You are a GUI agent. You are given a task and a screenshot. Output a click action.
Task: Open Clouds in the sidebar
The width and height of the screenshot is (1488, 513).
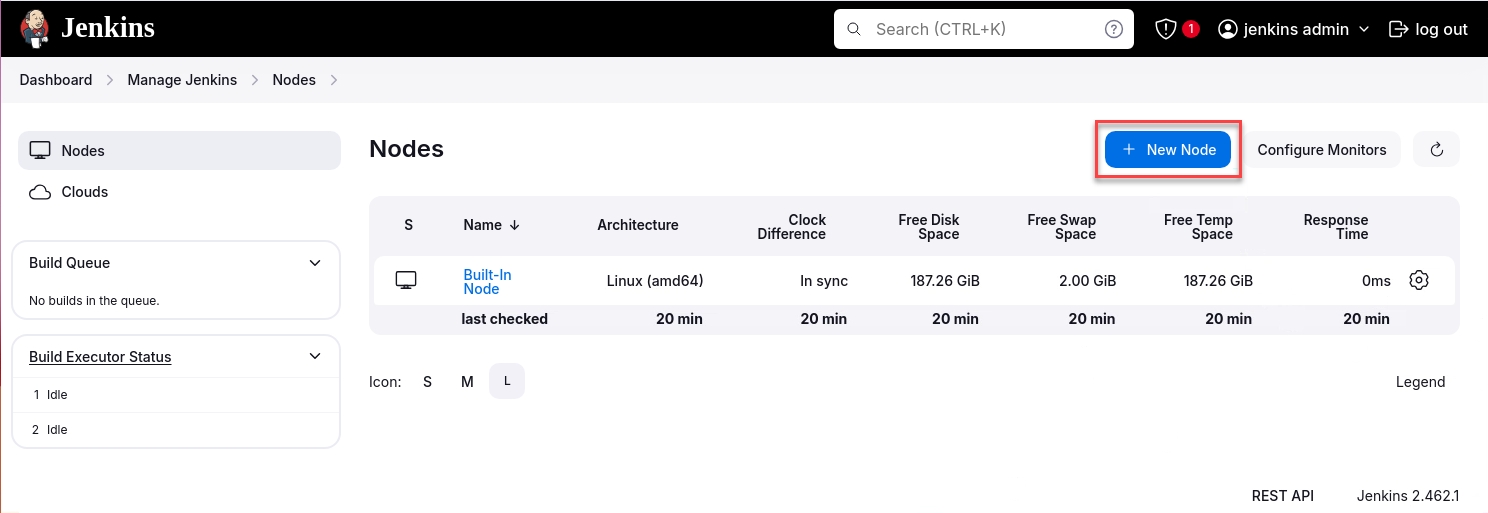click(84, 192)
